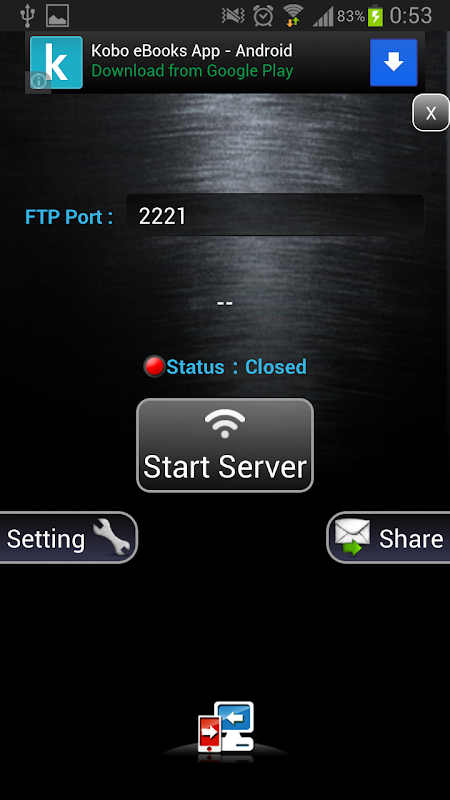Click the phone-to-computer transfer logo

226,727
